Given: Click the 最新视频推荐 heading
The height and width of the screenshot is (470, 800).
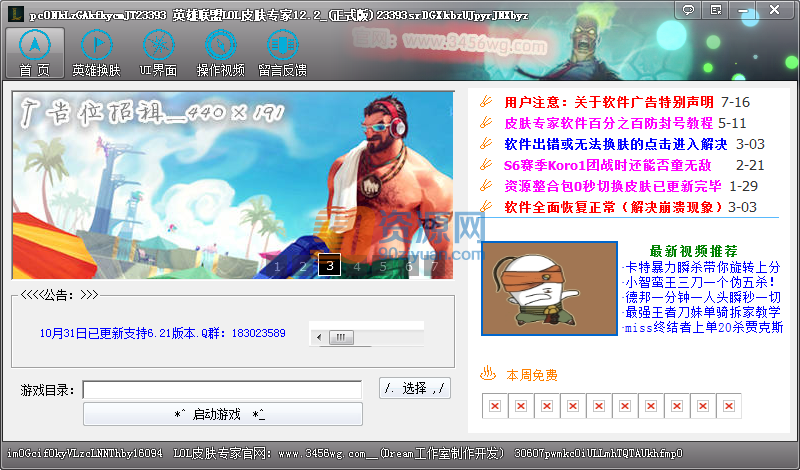Looking at the screenshot, I should pyautogui.click(x=693, y=251).
